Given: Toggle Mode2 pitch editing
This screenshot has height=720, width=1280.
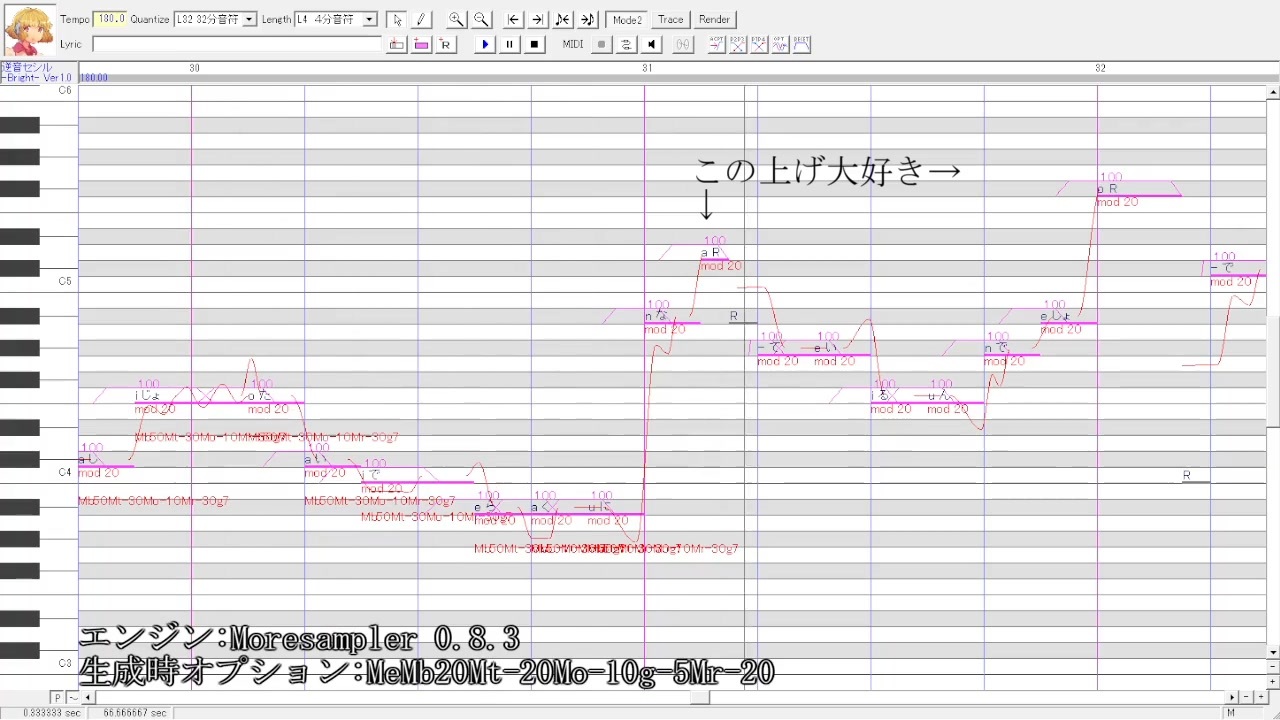Looking at the screenshot, I should (x=627, y=19).
